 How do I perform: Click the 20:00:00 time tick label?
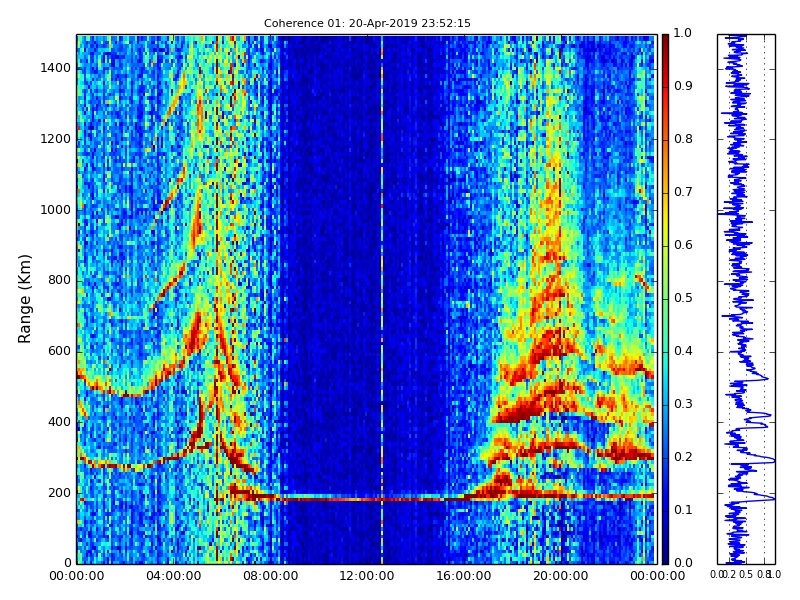560,577
